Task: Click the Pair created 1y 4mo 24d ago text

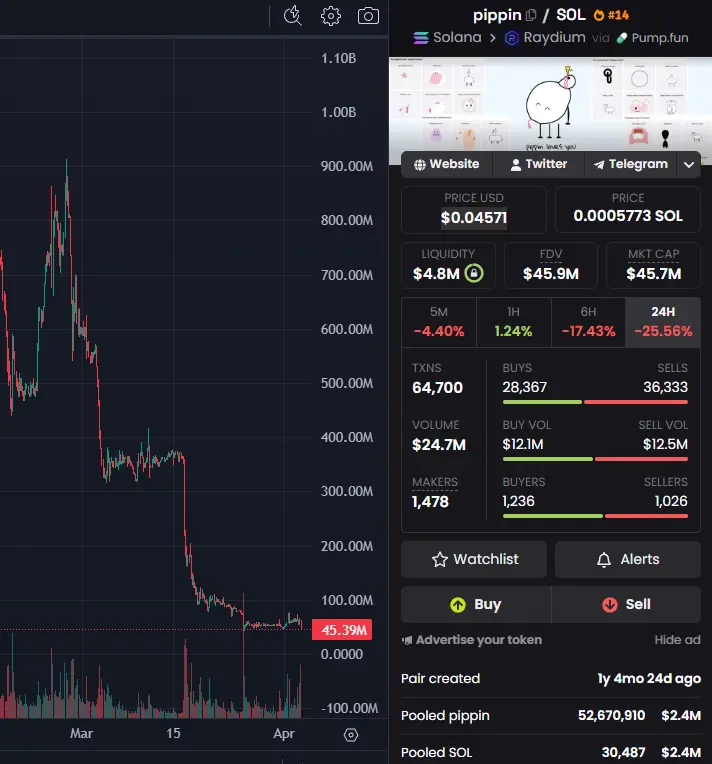Action: point(649,678)
